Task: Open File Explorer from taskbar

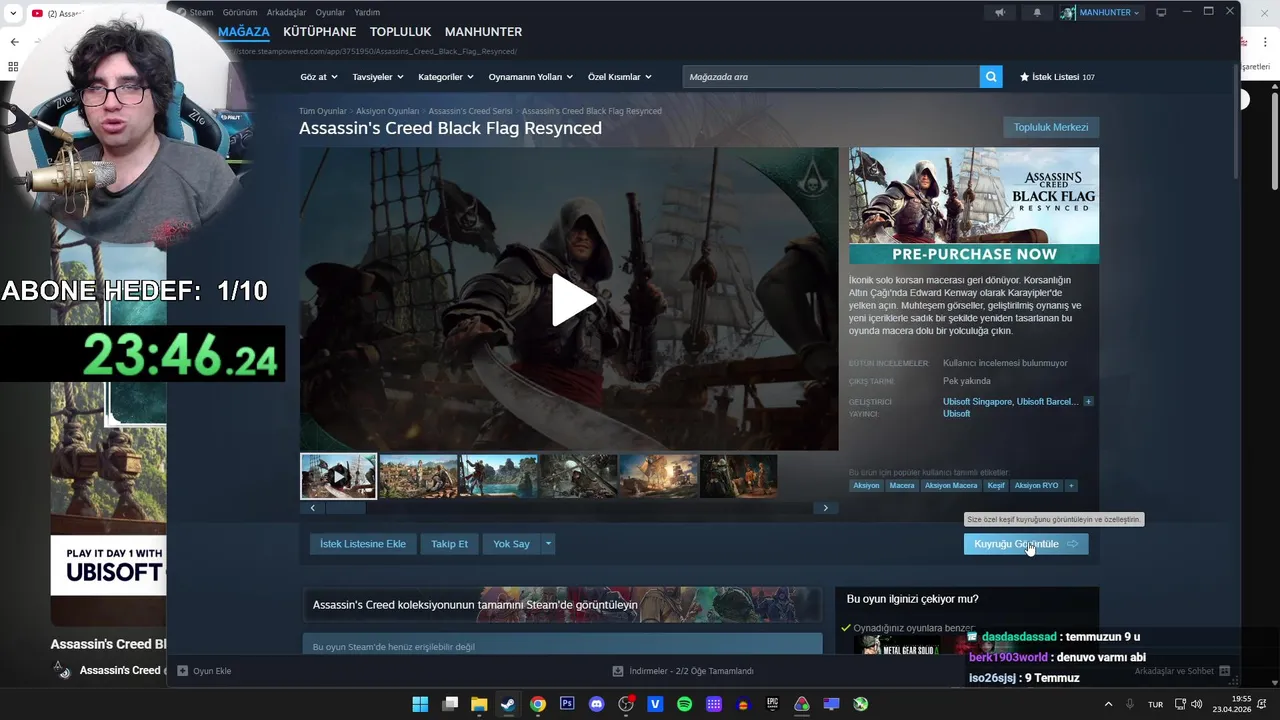Action: point(479,704)
